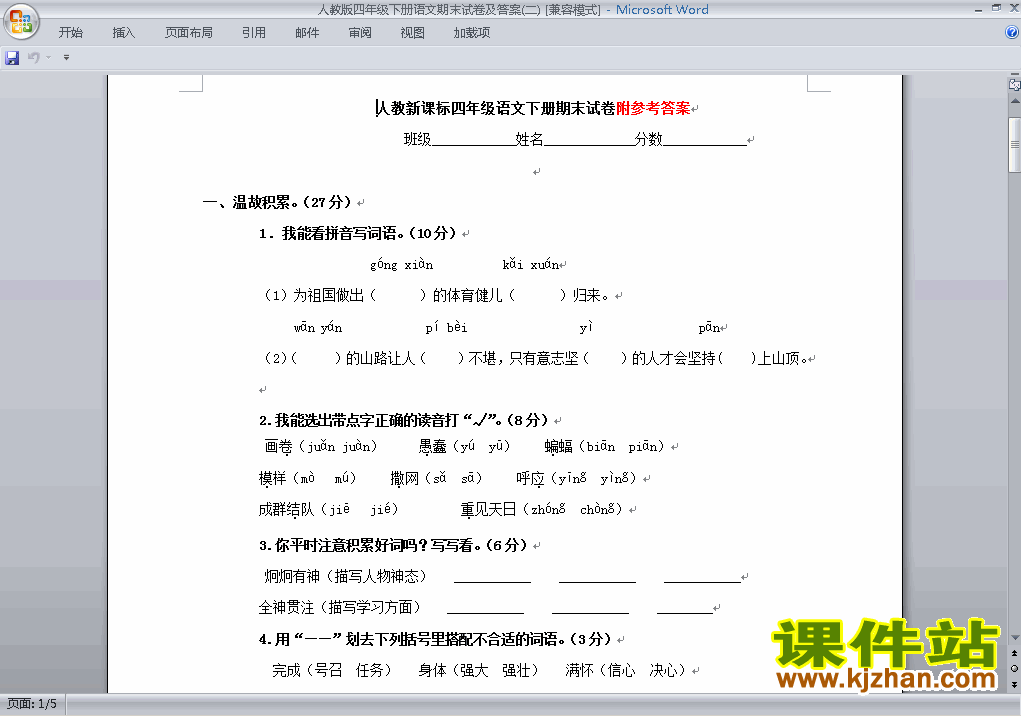This screenshot has width=1021, height=716.
Task: Click the blank line after 分数
Action: pyautogui.click(x=705, y=139)
